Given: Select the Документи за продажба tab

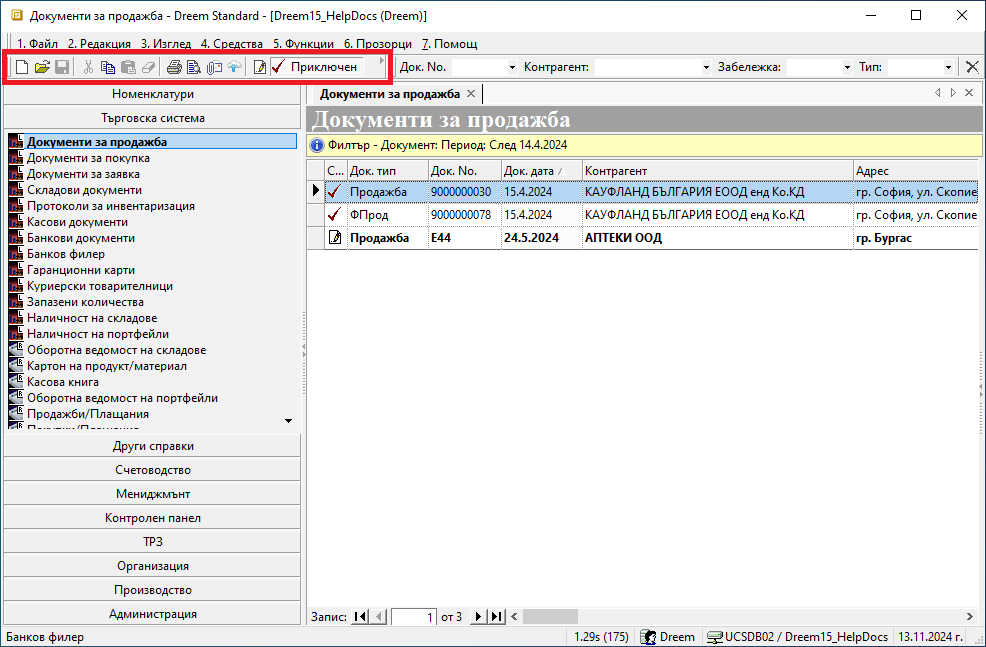Looking at the screenshot, I should click(x=389, y=93).
